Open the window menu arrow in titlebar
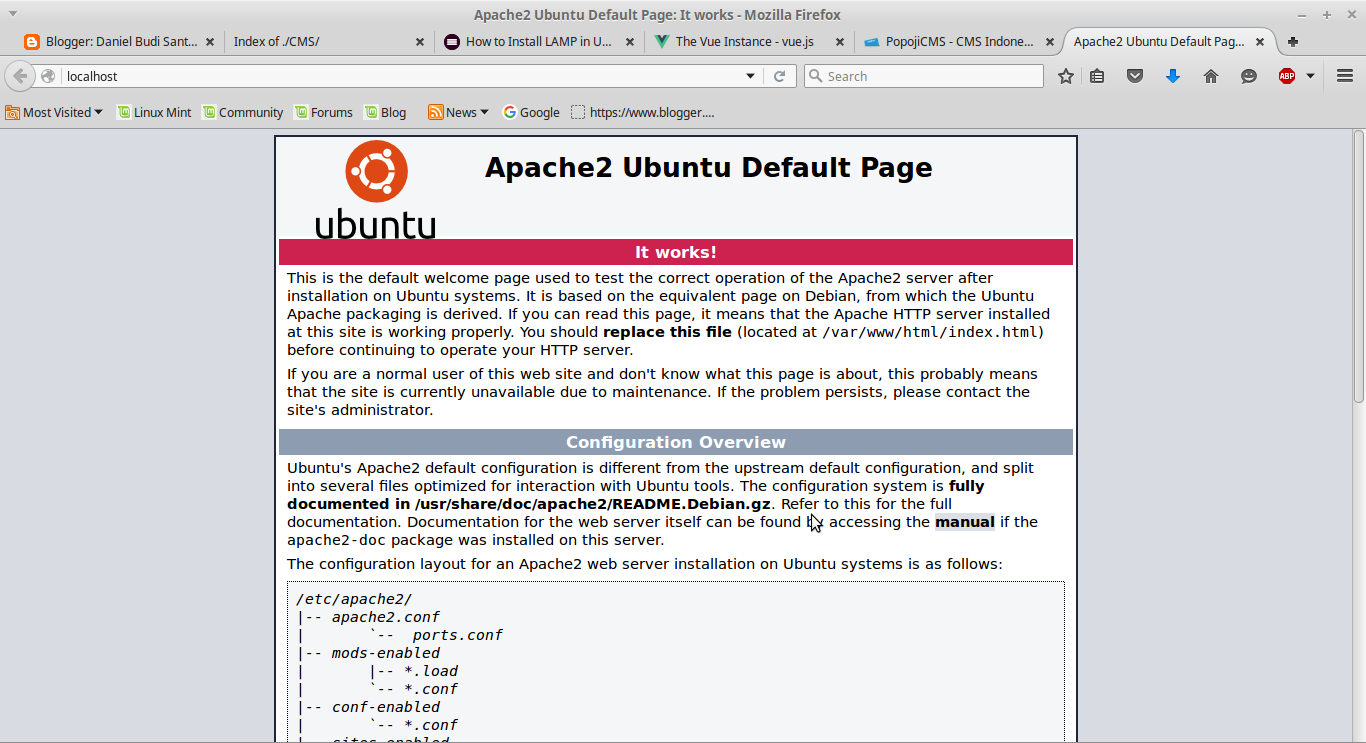1366x743 pixels. pyautogui.click(x=12, y=14)
